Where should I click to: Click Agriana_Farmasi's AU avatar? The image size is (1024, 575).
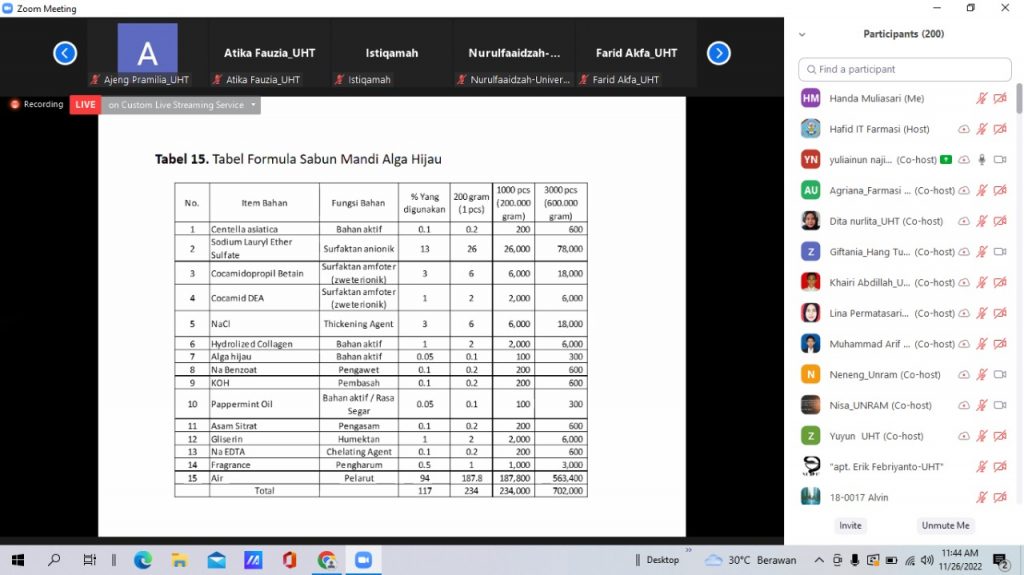(810, 190)
